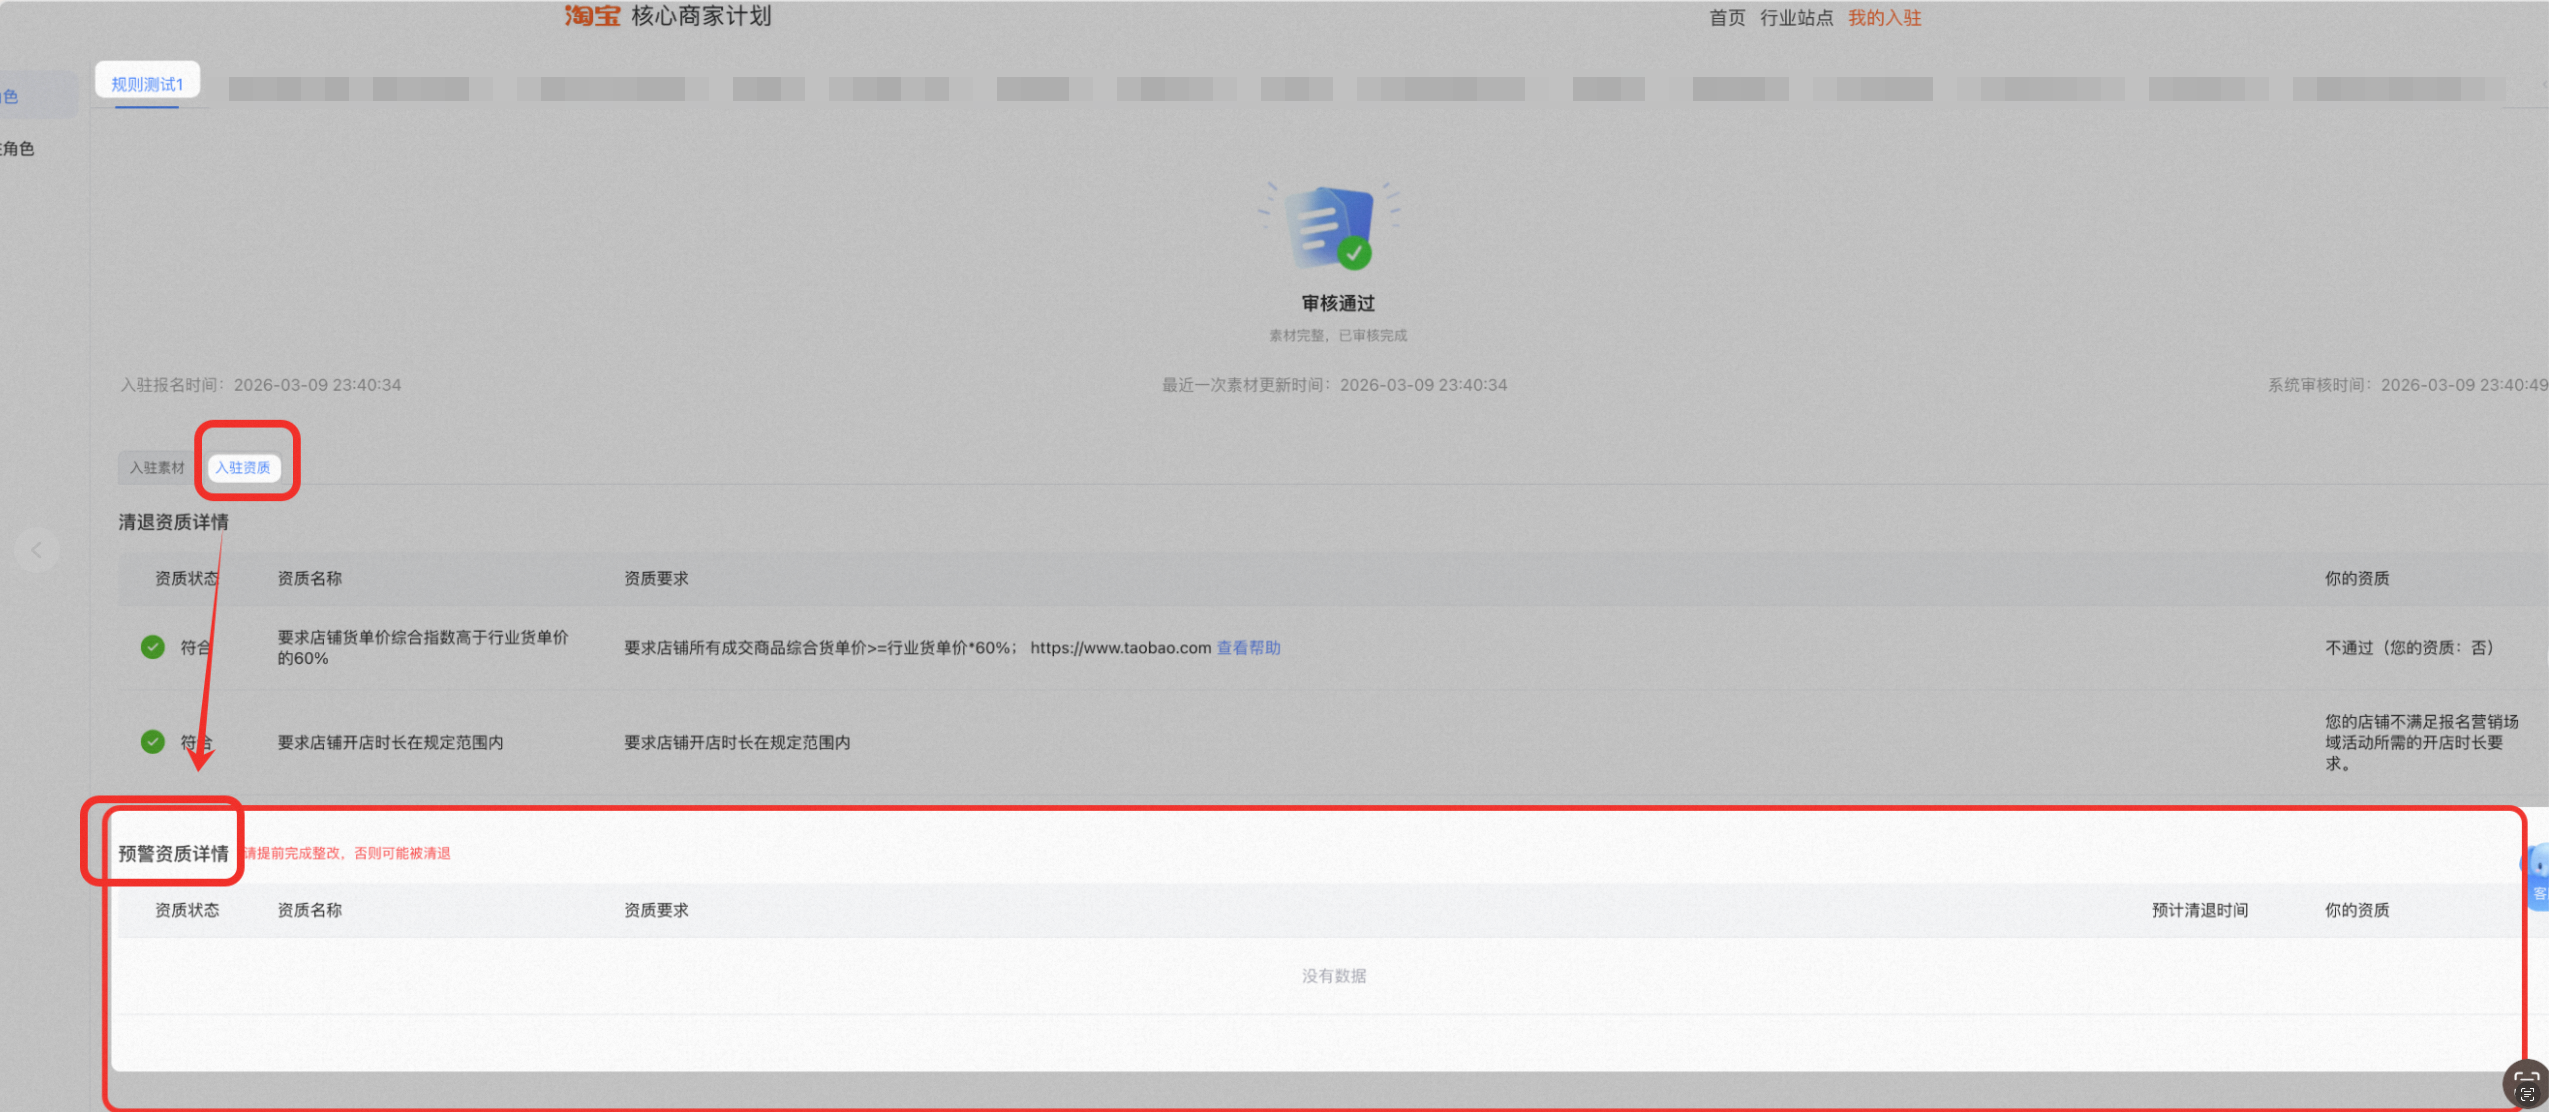Screen dimensions: 2549x1112
Task: Switch to the 规则测试1 tab
Action: (x=147, y=84)
